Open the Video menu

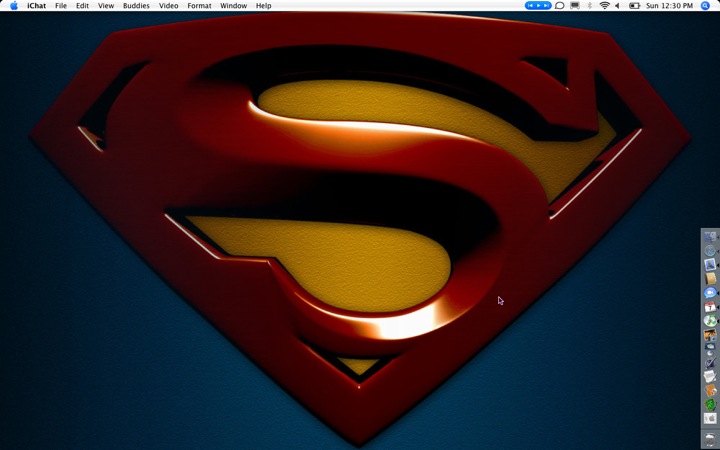[168, 6]
